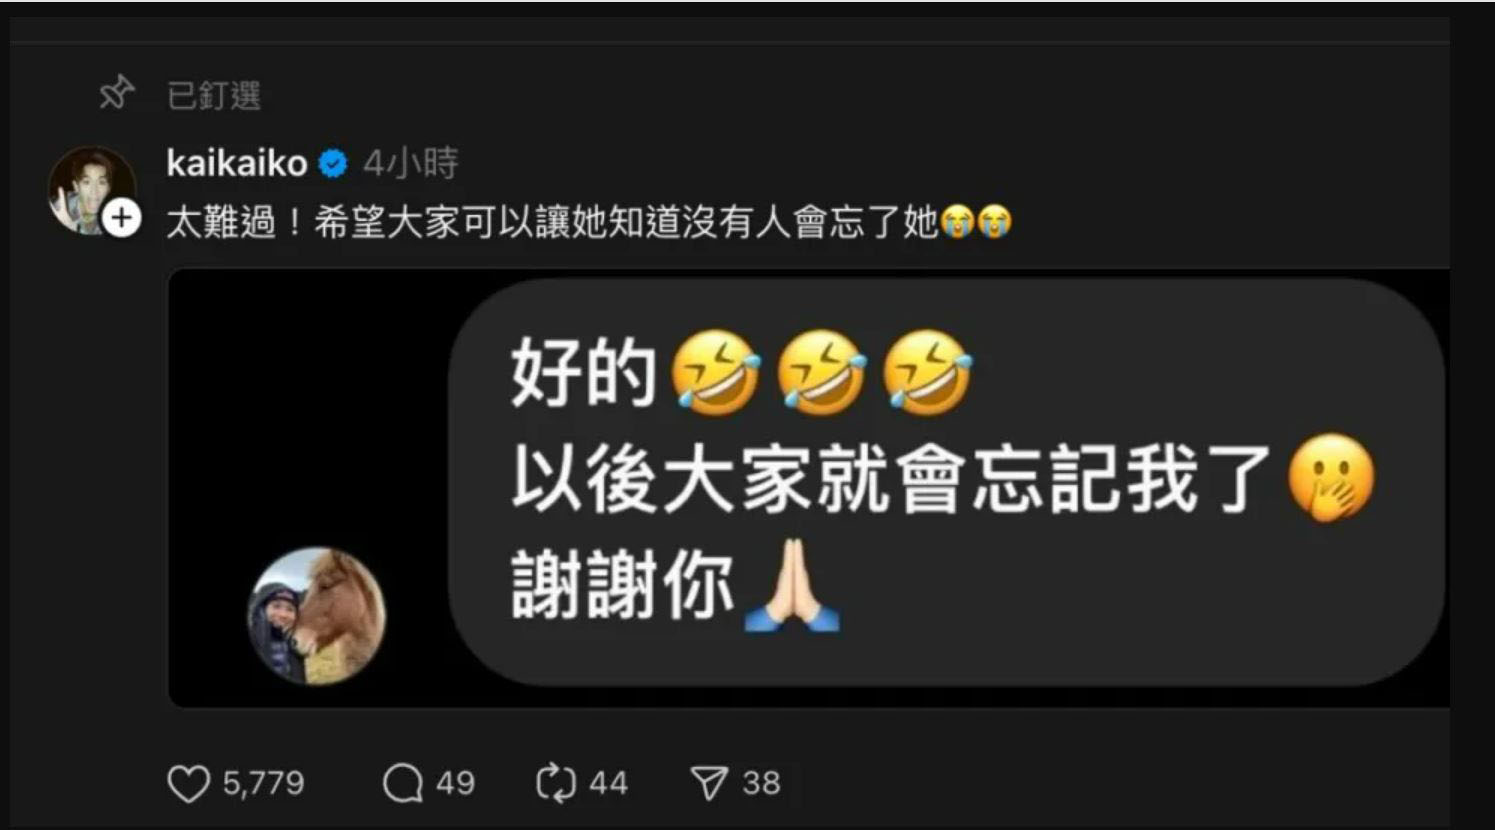Click the 已釘選 pinned label
This screenshot has height=830, width=1495.
click(x=214, y=95)
